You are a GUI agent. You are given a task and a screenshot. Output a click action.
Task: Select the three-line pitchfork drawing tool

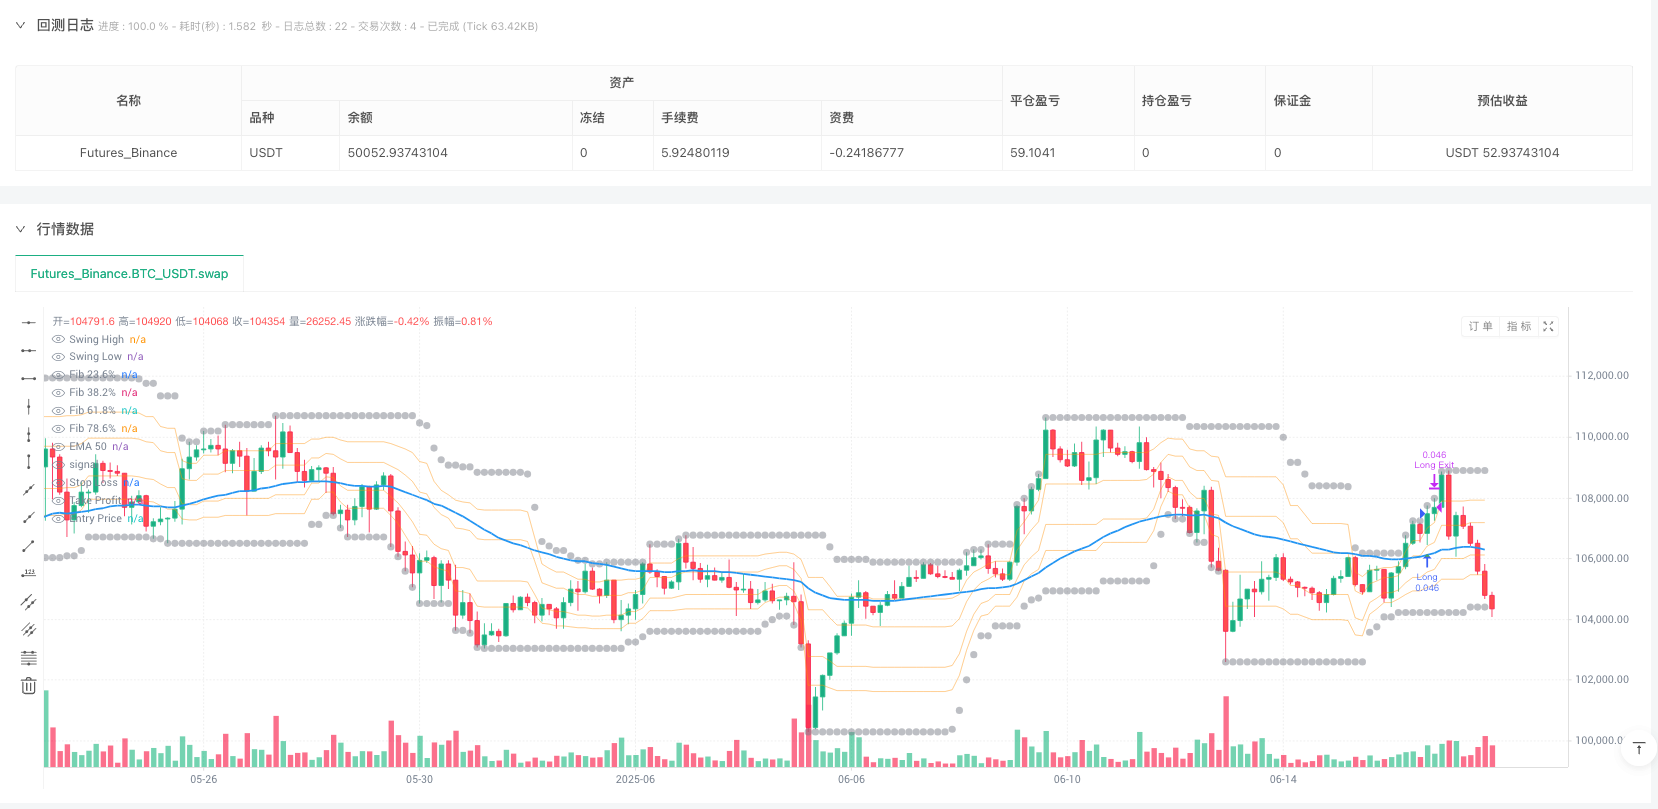point(28,630)
